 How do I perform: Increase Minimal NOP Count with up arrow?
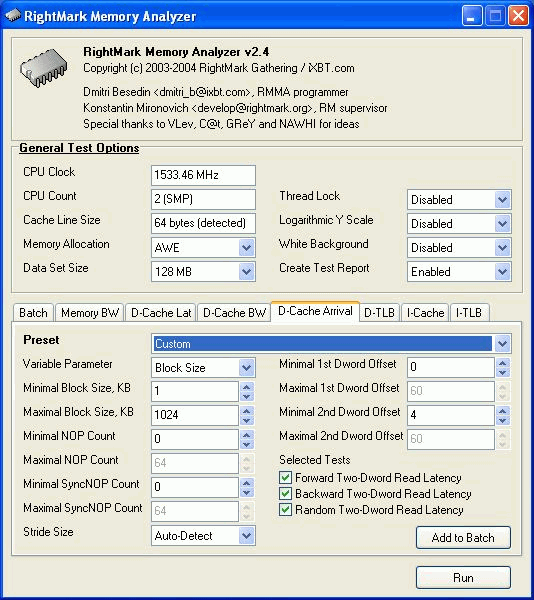tap(247, 435)
